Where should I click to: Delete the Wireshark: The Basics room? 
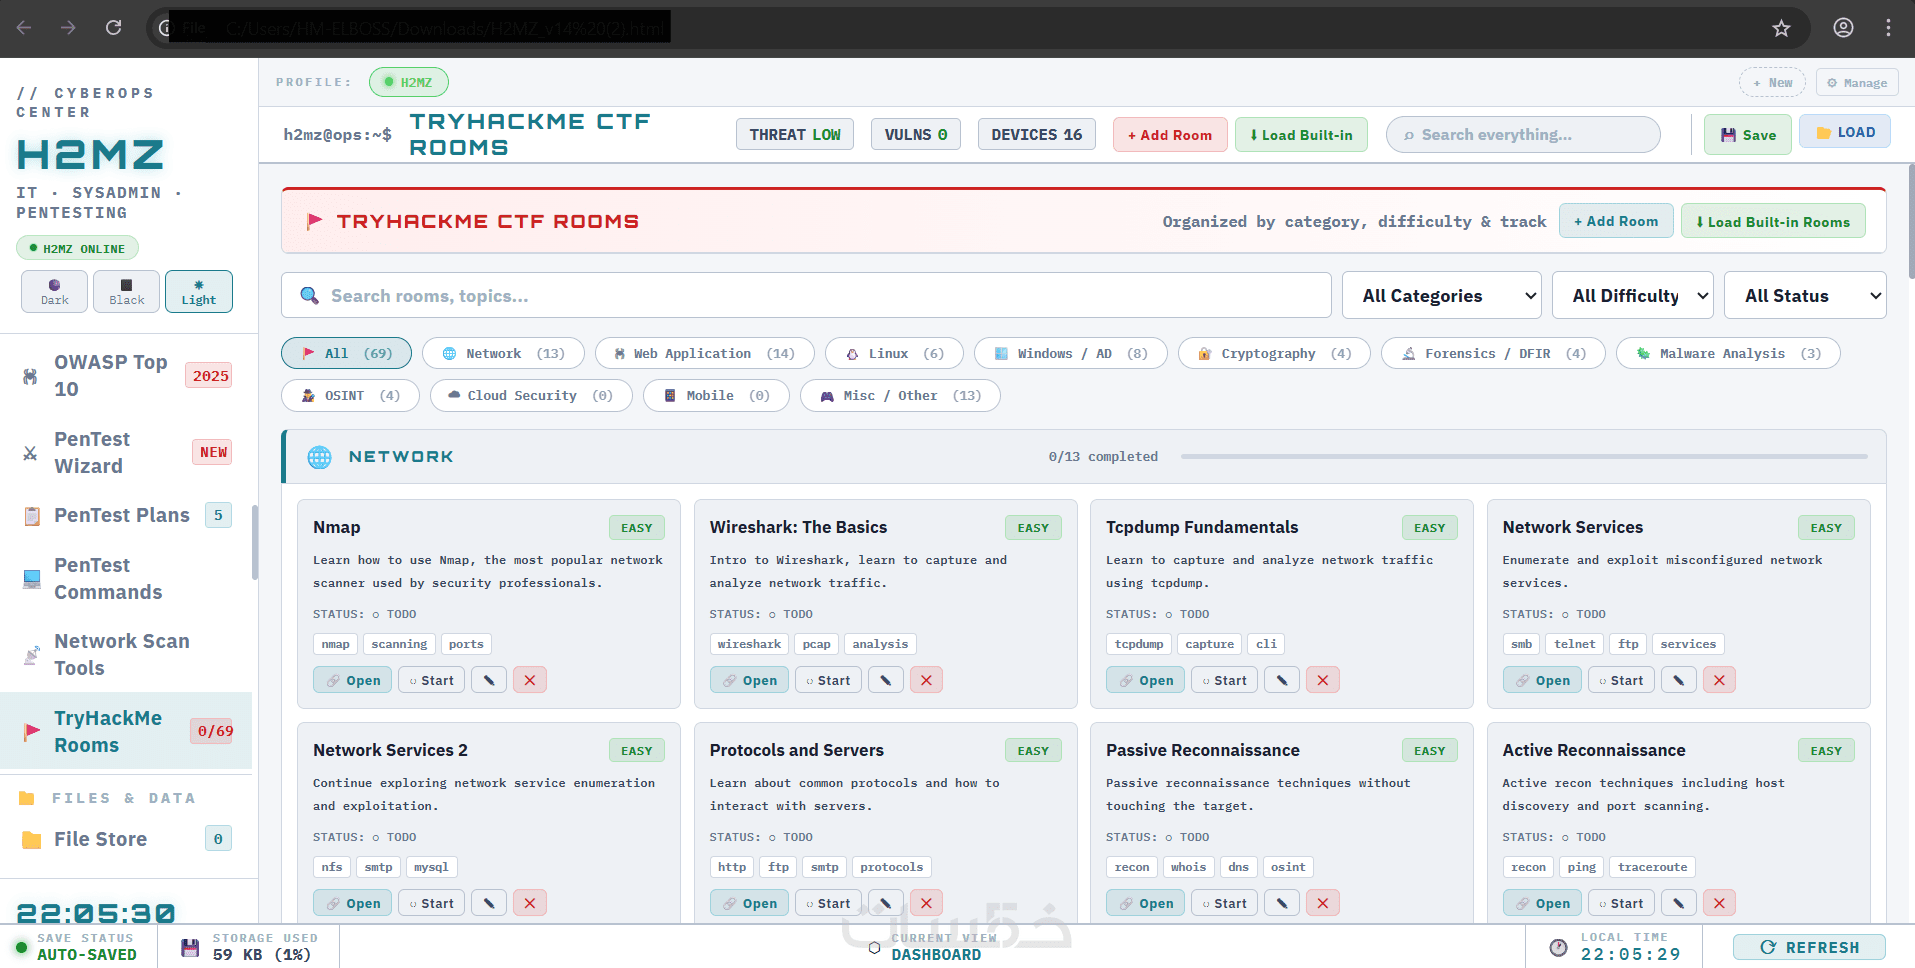[926, 680]
